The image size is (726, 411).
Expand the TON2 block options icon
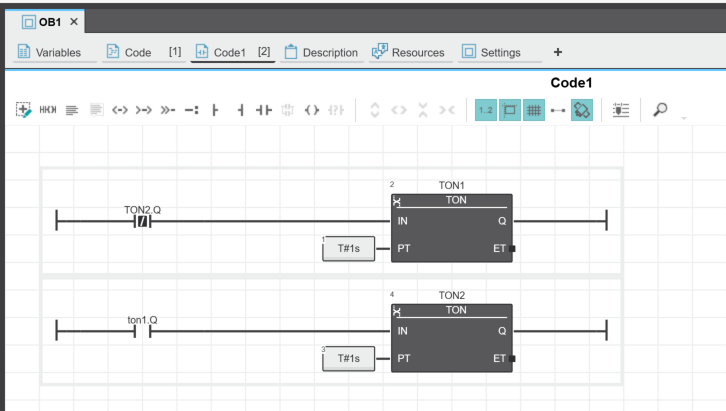(397, 311)
